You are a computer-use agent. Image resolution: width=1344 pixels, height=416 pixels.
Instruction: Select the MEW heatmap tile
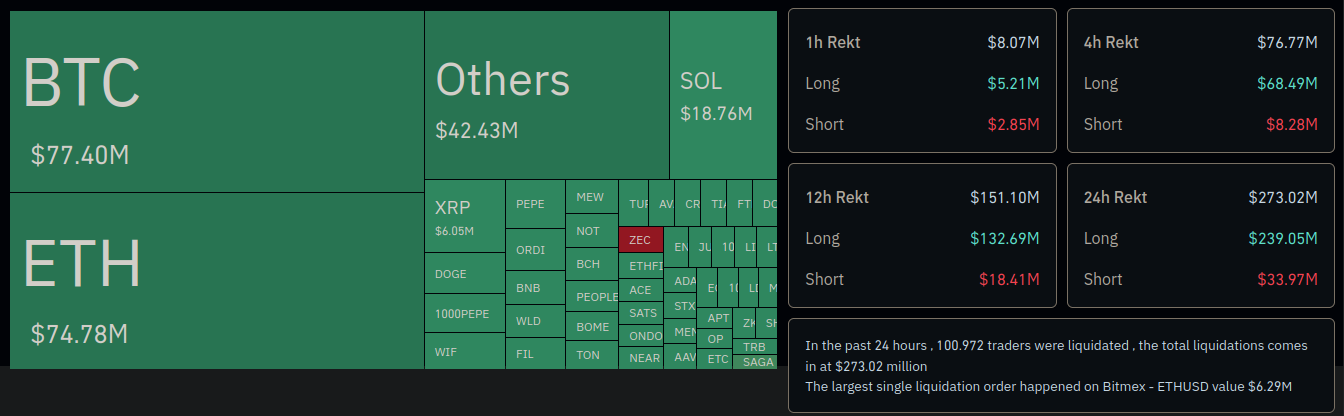pos(591,197)
